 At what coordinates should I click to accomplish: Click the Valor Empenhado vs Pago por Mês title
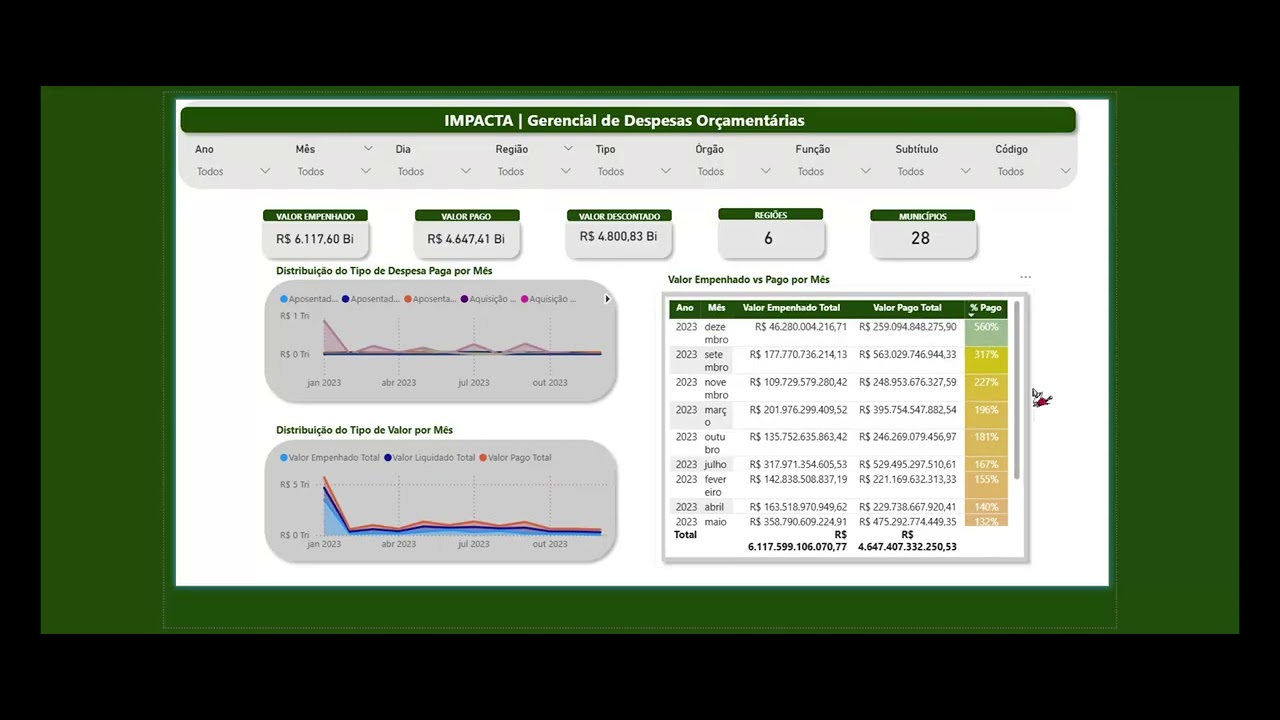click(748, 280)
